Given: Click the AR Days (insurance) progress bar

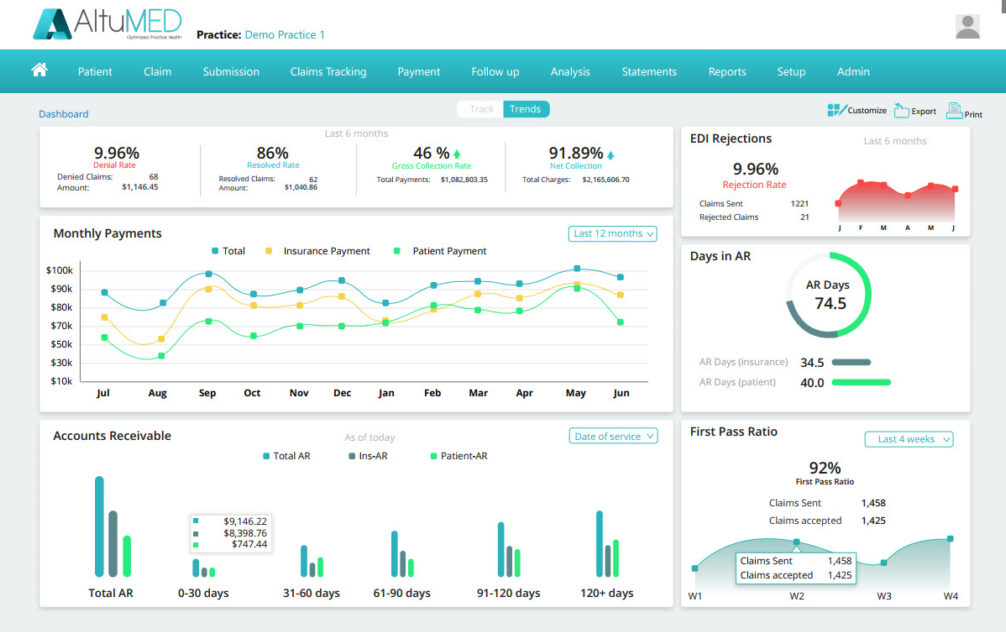Looking at the screenshot, I should 851,362.
